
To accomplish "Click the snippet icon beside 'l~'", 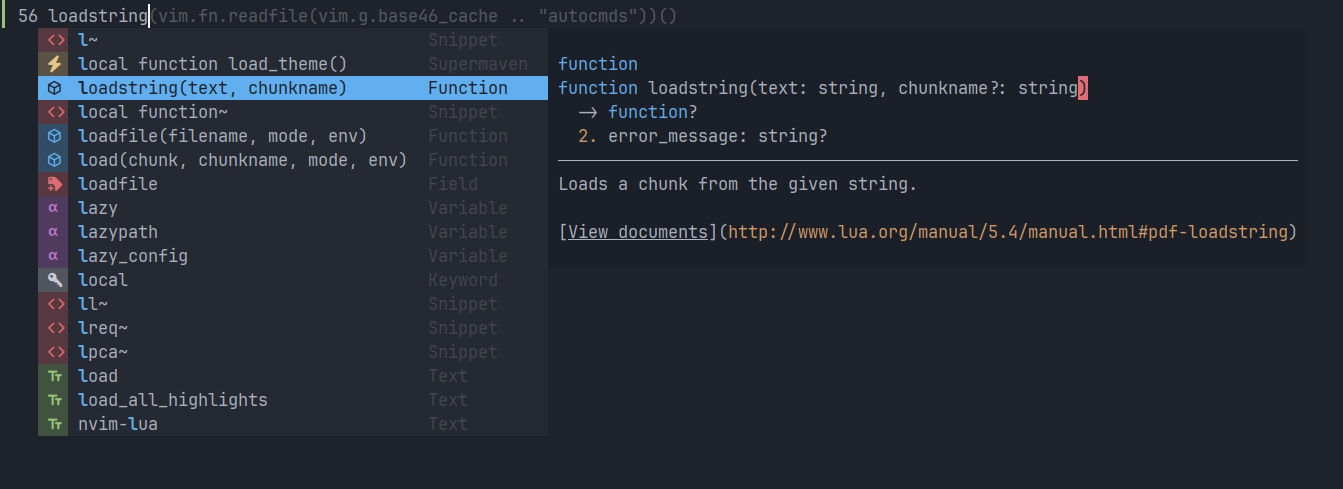I will coord(55,40).
